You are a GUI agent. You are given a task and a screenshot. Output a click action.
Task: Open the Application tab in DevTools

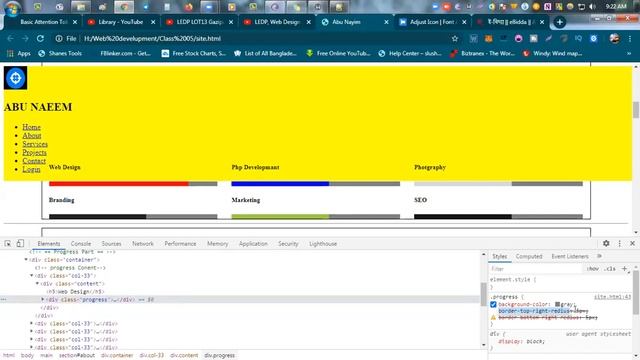coord(253,244)
